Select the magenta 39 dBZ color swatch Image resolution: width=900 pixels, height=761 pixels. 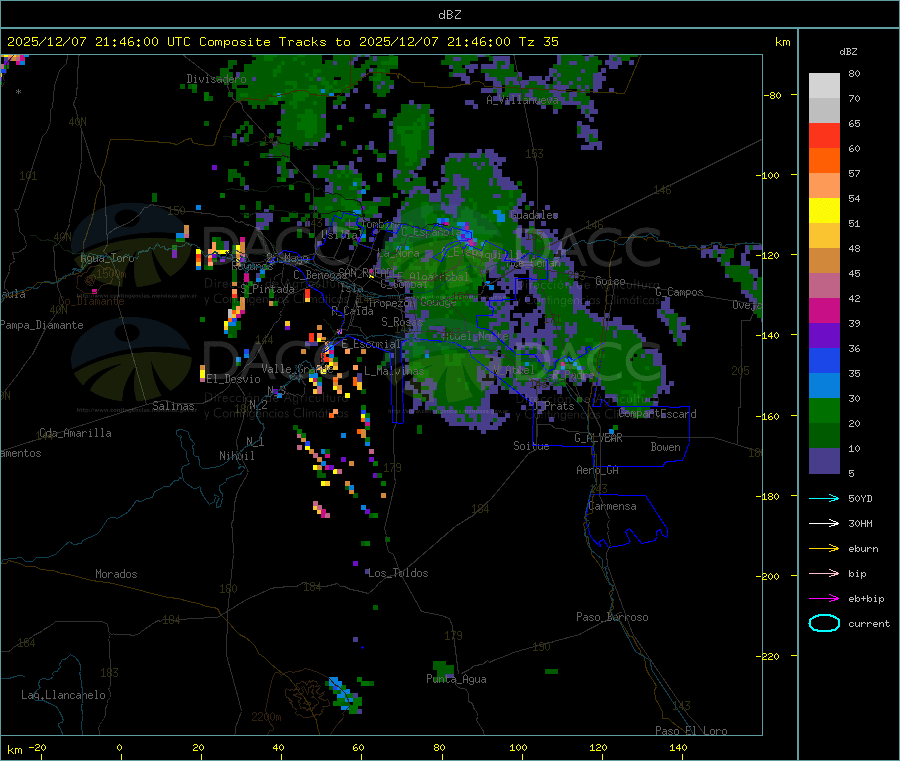click(824, 310)
